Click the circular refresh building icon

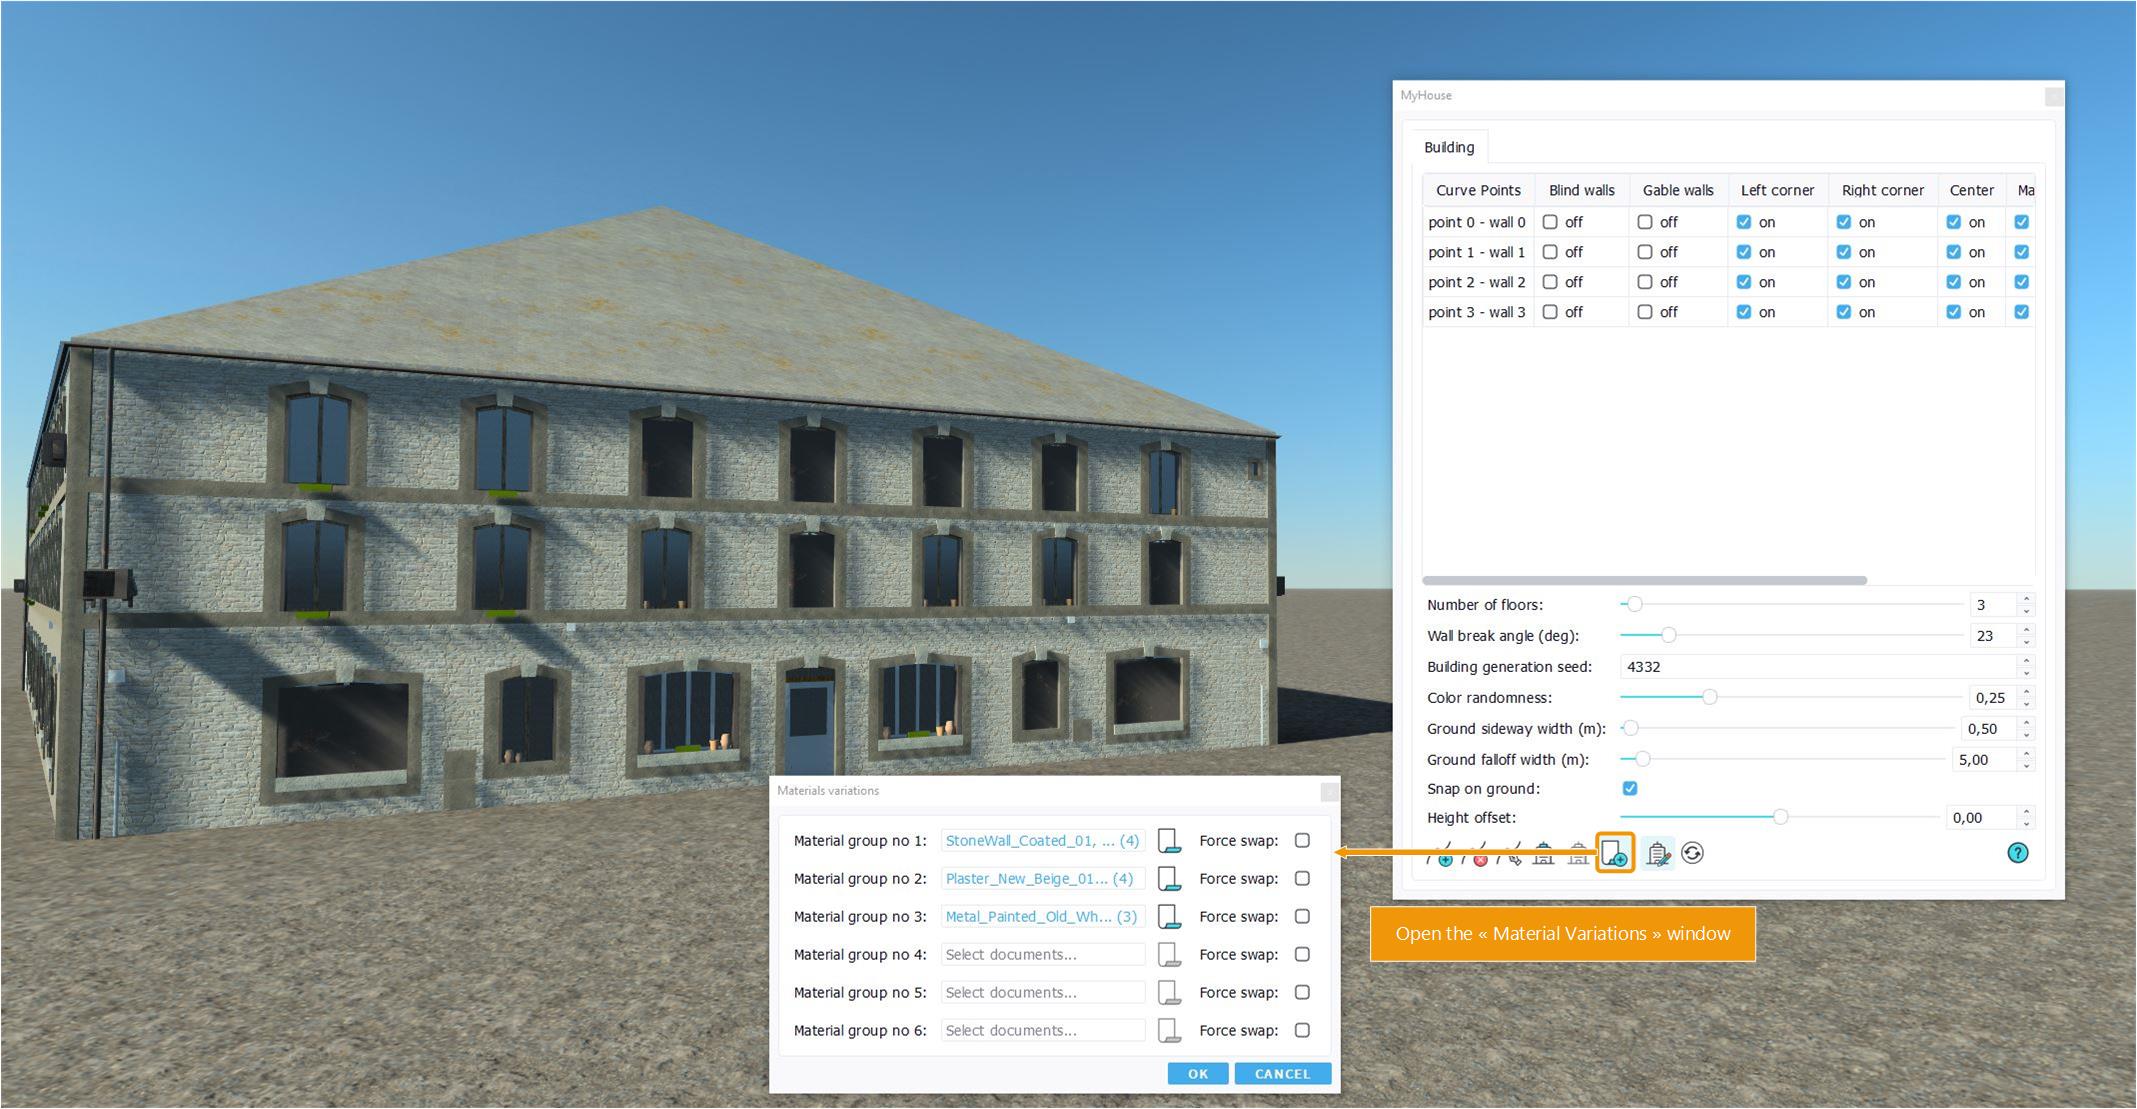coord(1692,853)
